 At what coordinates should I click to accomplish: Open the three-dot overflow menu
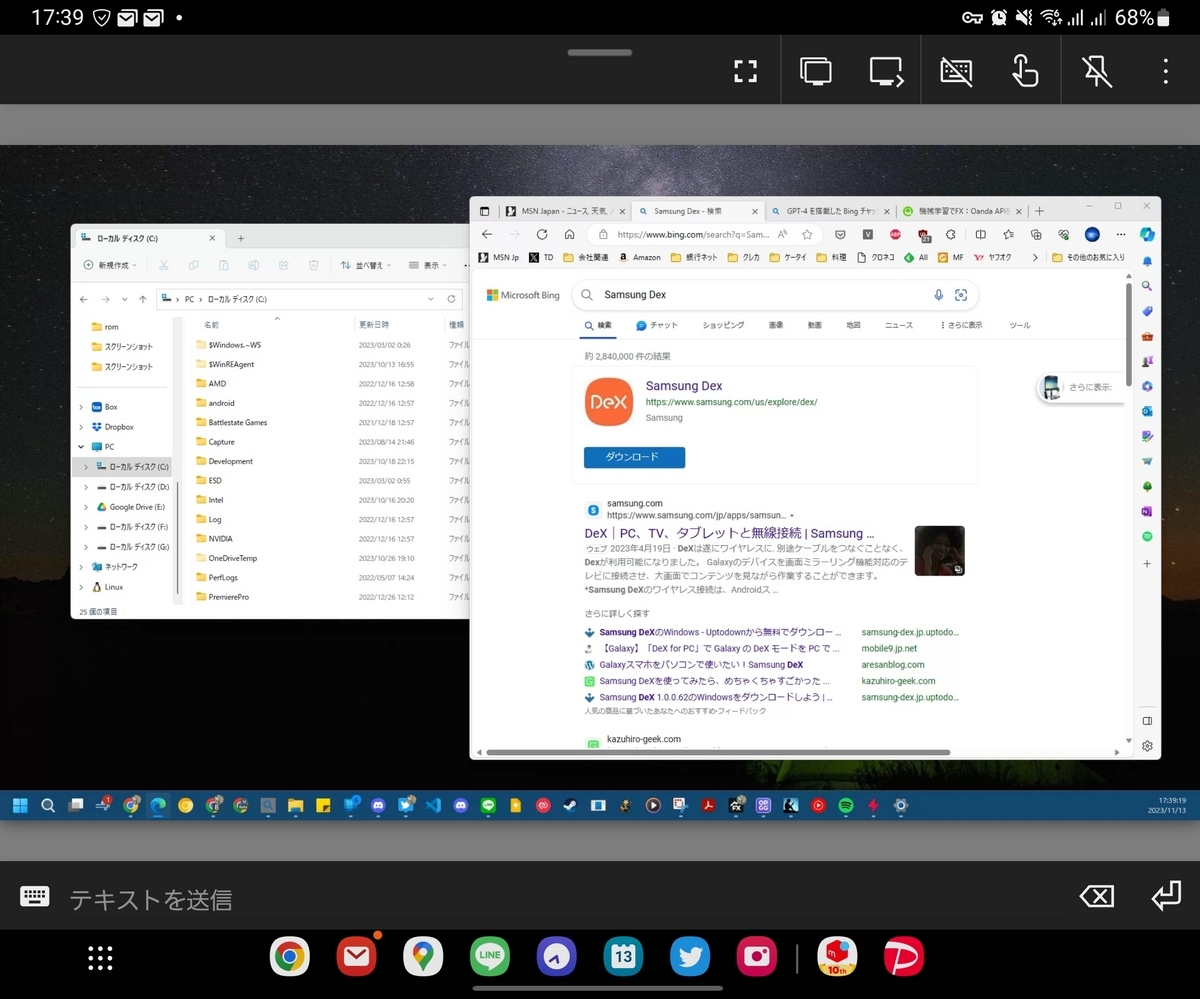tap(1165, 71)
